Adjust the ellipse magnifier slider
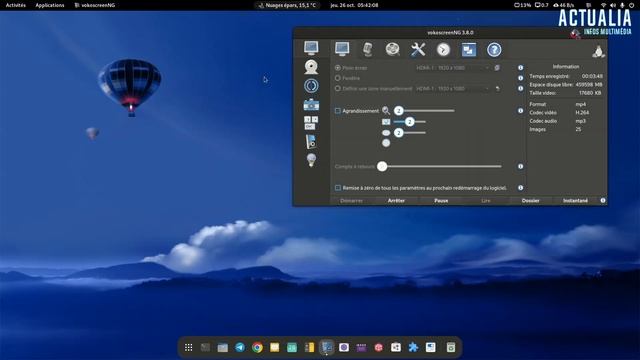 point(410,133)
